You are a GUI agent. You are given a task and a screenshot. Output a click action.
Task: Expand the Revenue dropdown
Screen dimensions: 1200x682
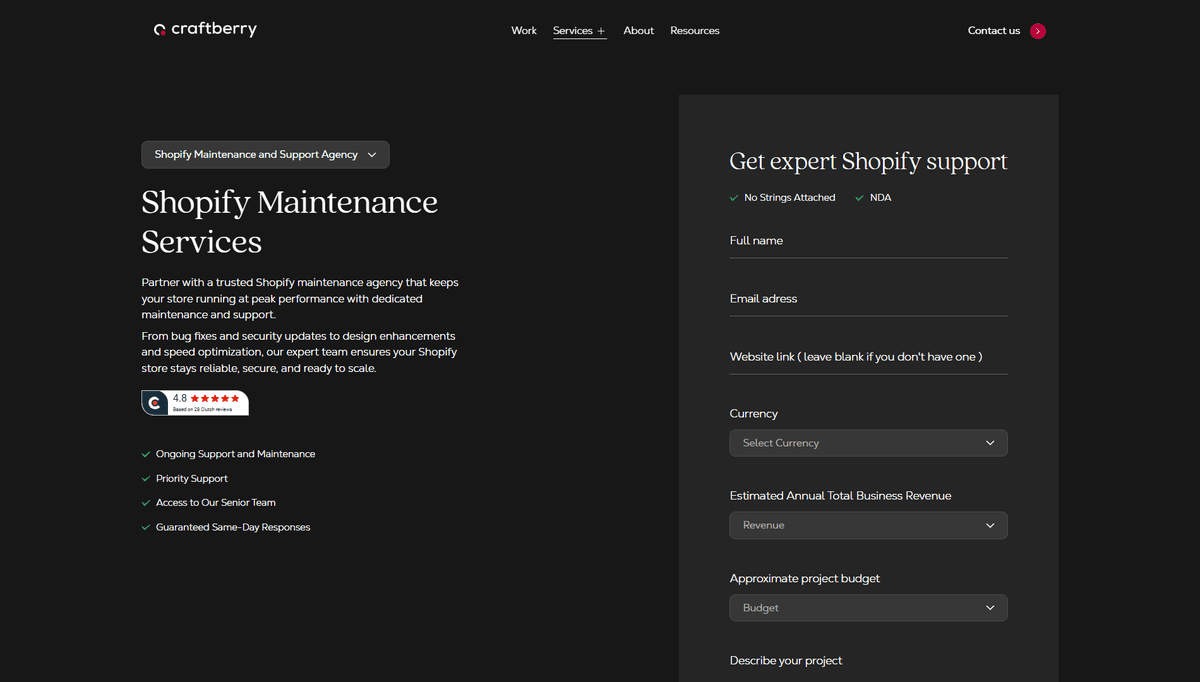click(x=868, y=525)
